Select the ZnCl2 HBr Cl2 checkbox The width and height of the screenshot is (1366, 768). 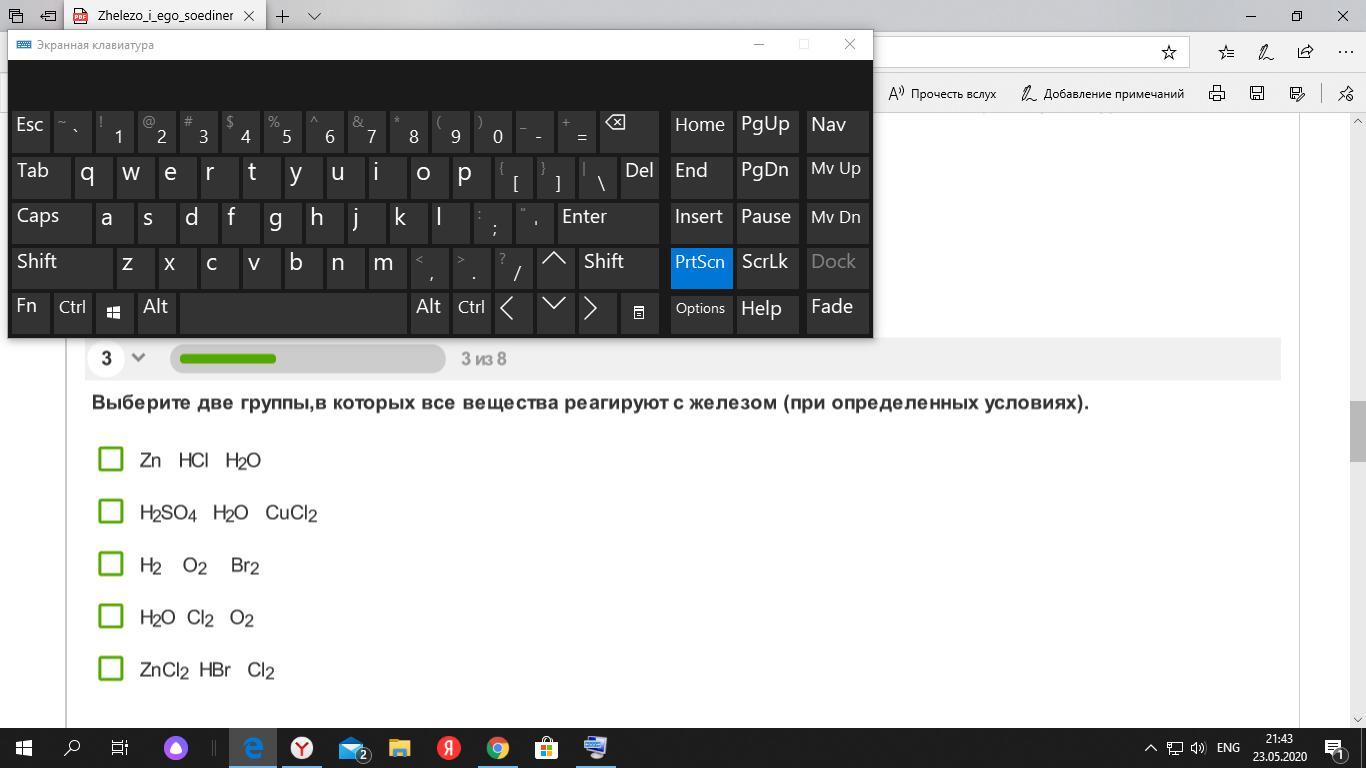click(x=111, y=669)
